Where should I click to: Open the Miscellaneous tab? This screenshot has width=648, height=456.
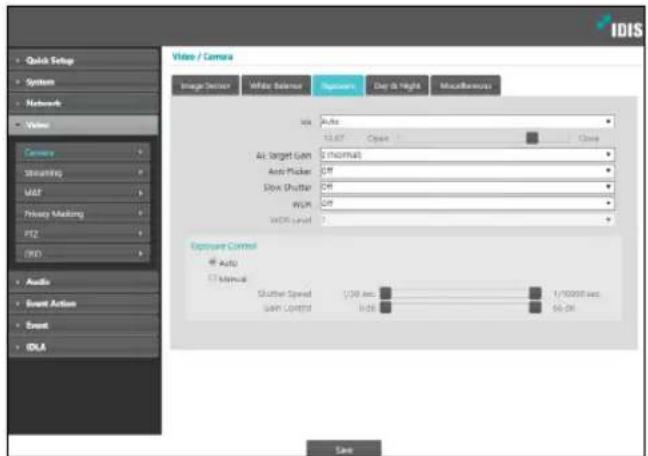click(465, 86)
